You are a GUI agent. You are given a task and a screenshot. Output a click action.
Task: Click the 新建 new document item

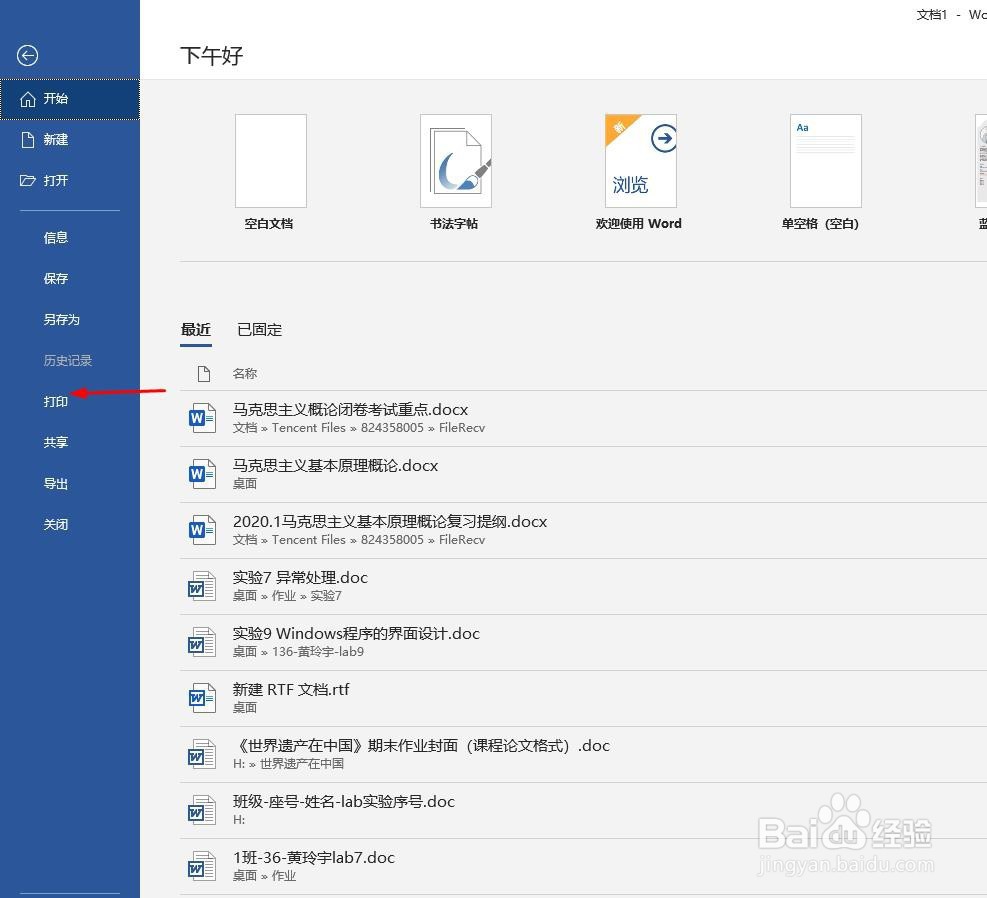[70, 140]
